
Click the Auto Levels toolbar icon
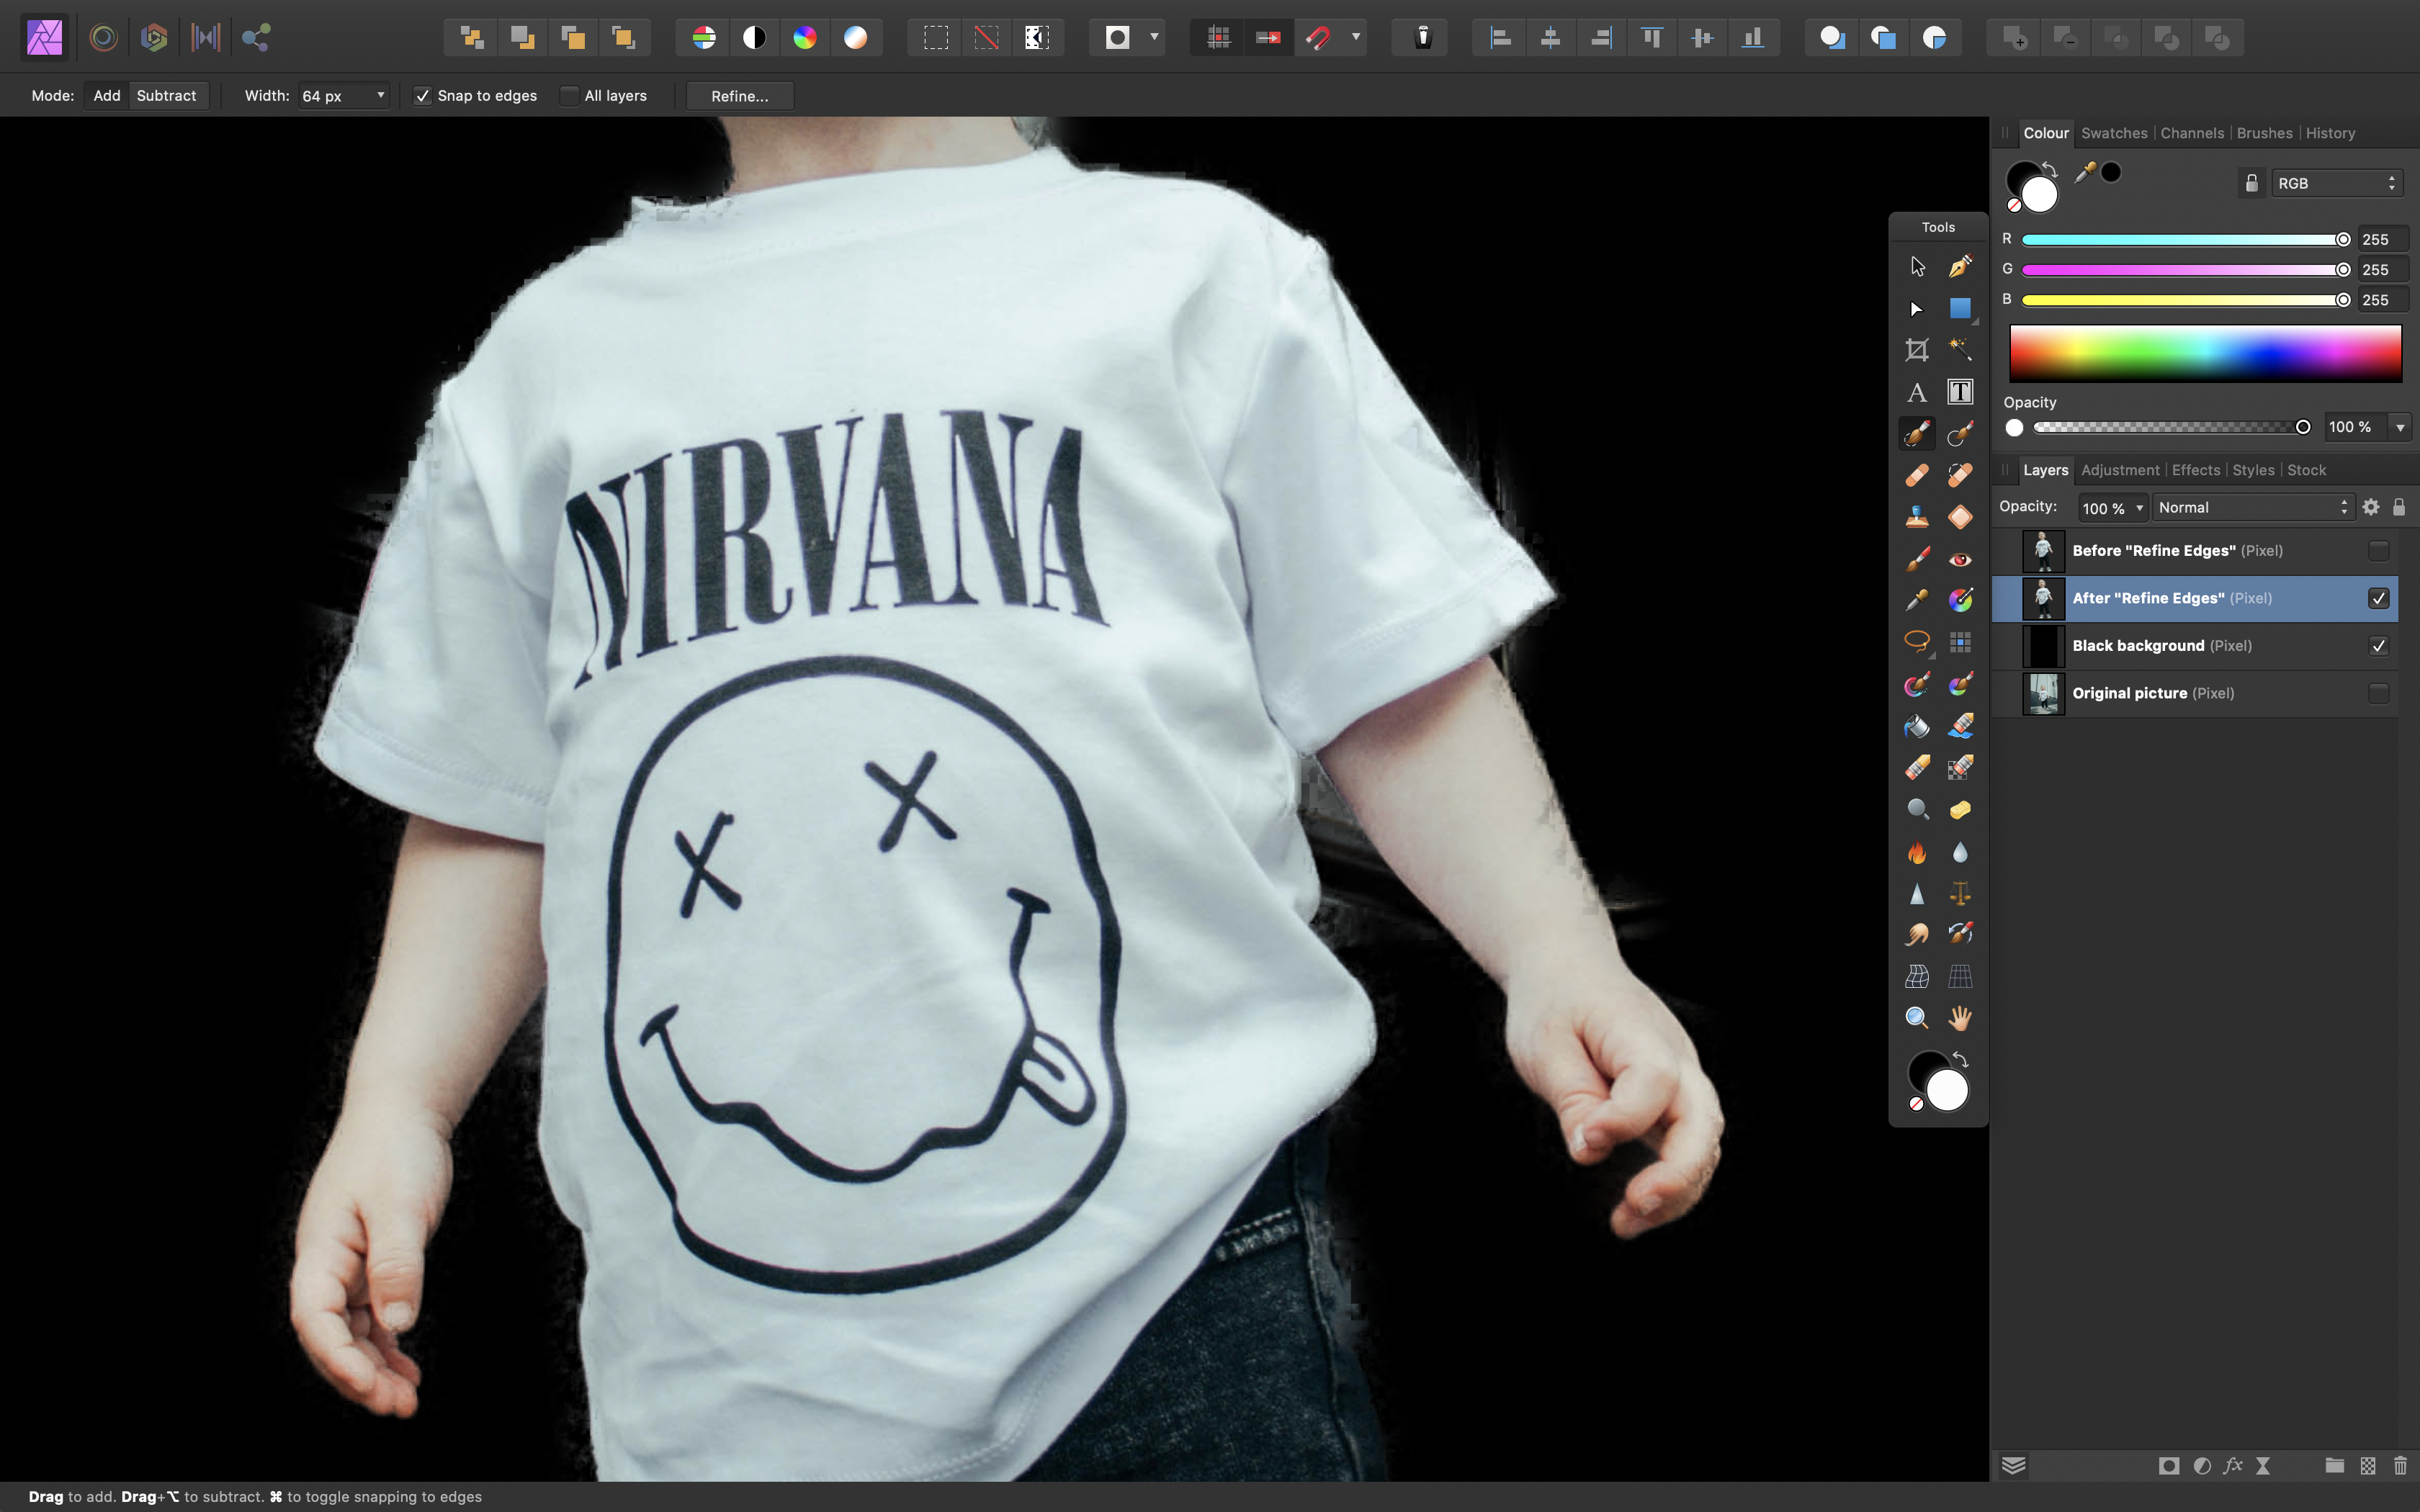point(704,38)
